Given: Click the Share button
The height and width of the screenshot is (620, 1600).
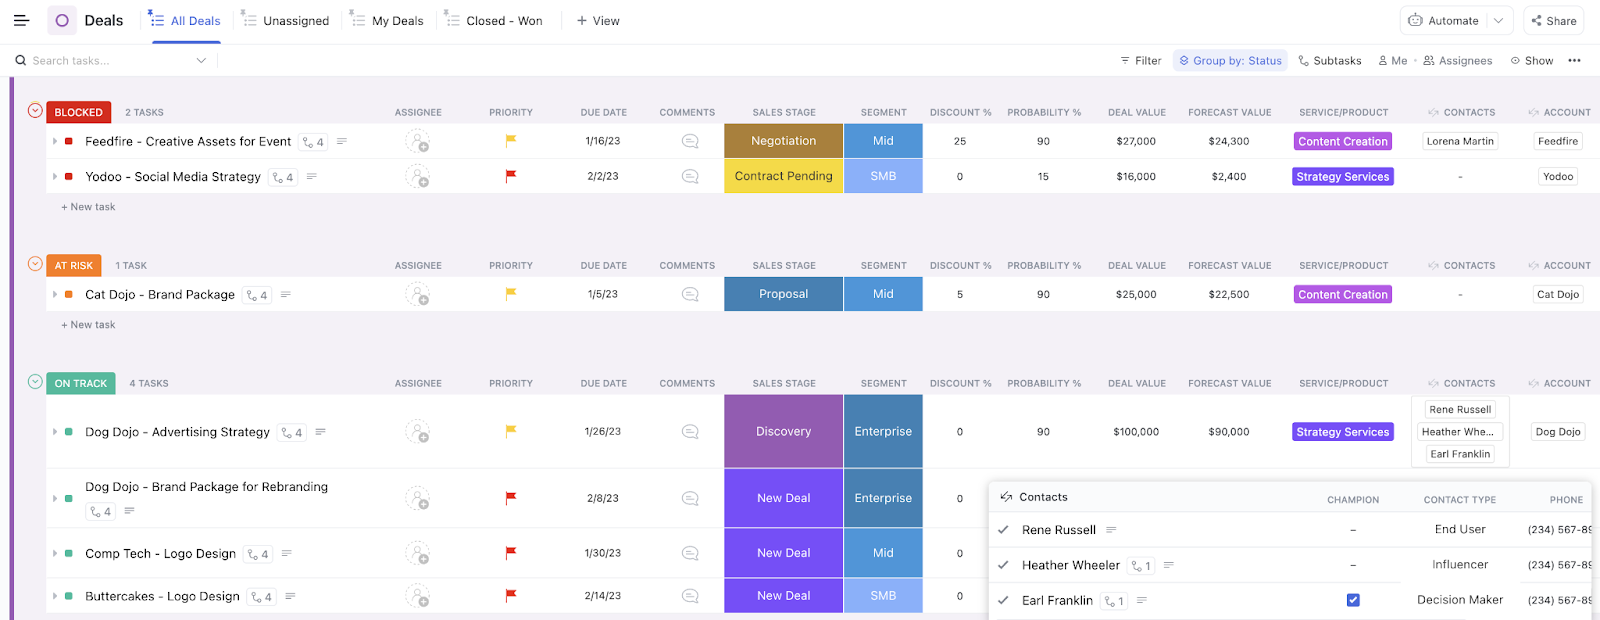Looking at the screenshot, I should pyautogui.click(x=1553, y=20).
